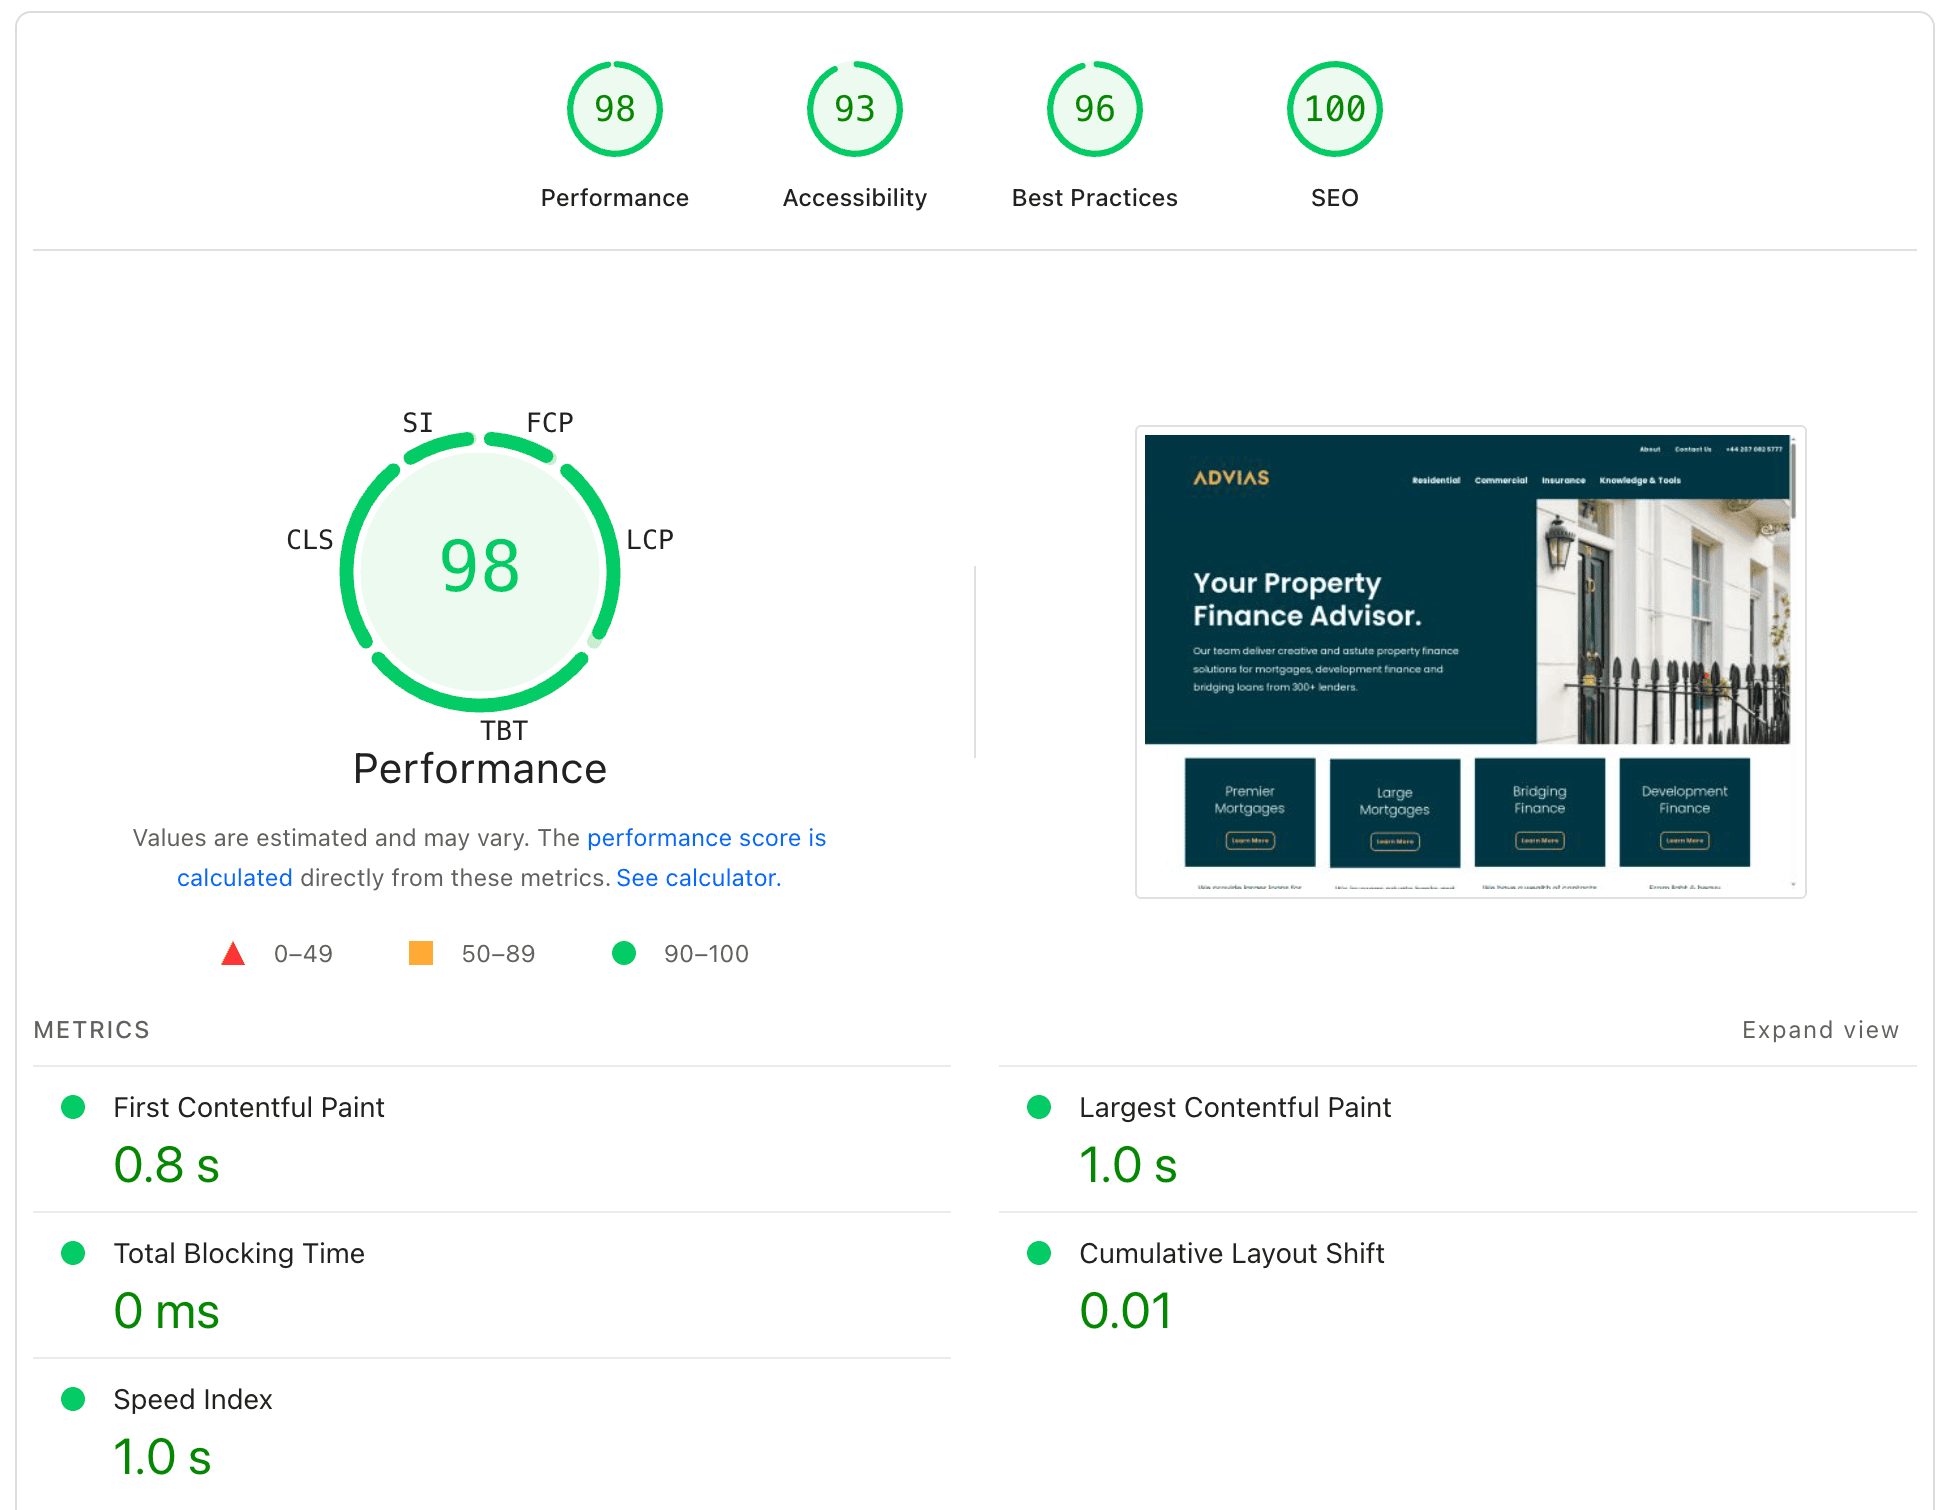1952x1510 pixels.
Task: Toggle Expand view for metrics
Action: tap(1819, 1030)
